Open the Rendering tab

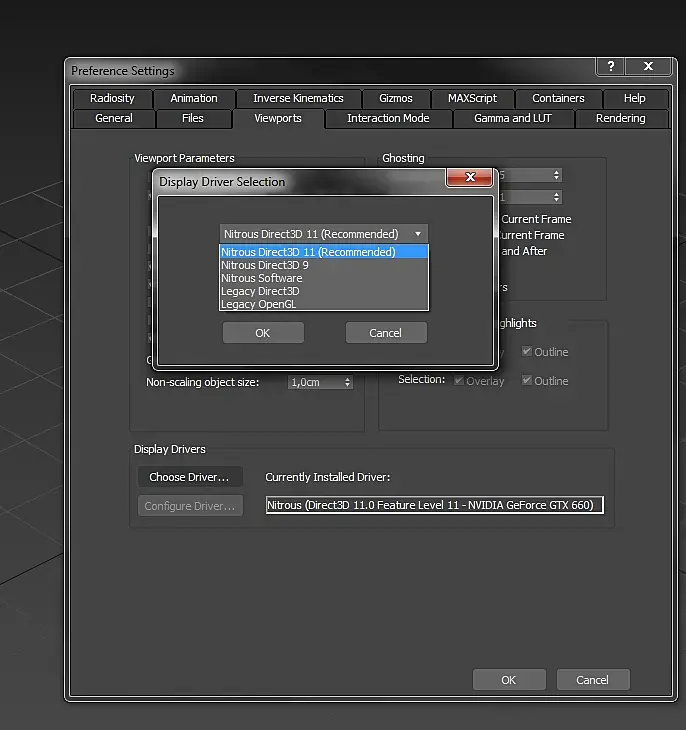621,118
